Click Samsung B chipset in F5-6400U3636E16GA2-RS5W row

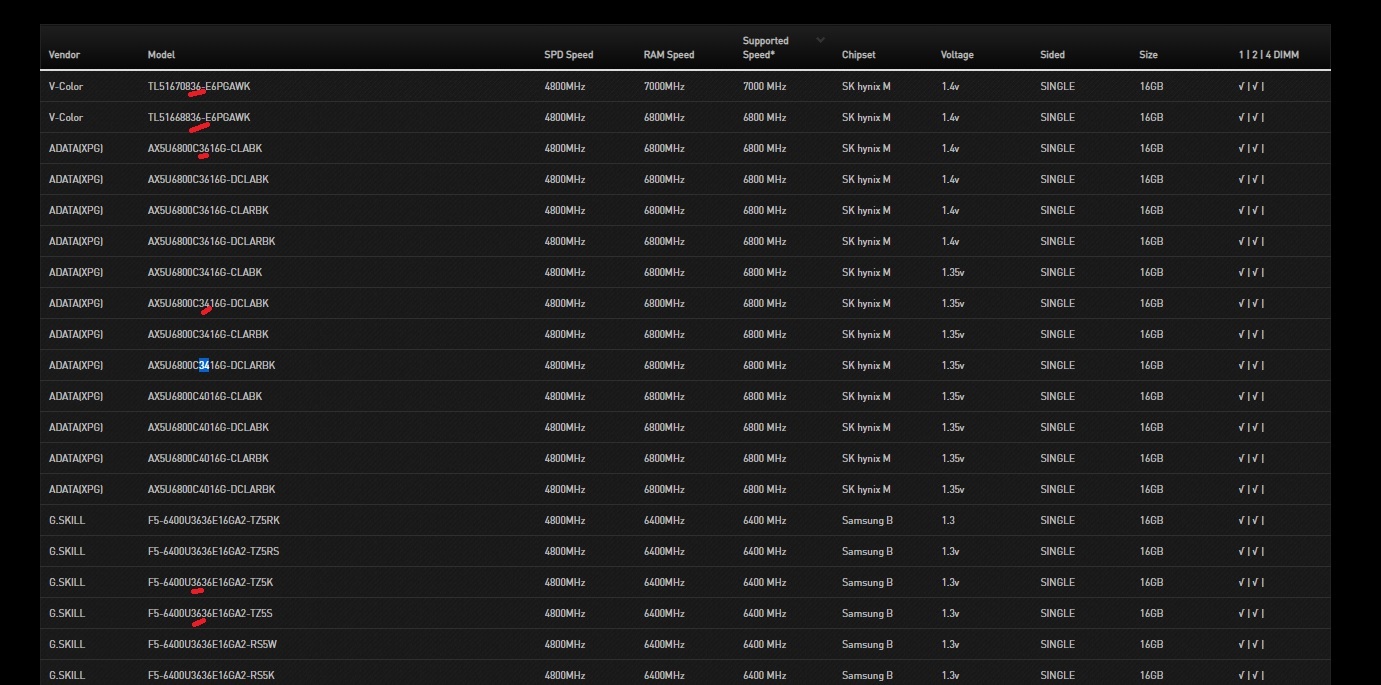(867, 645)
